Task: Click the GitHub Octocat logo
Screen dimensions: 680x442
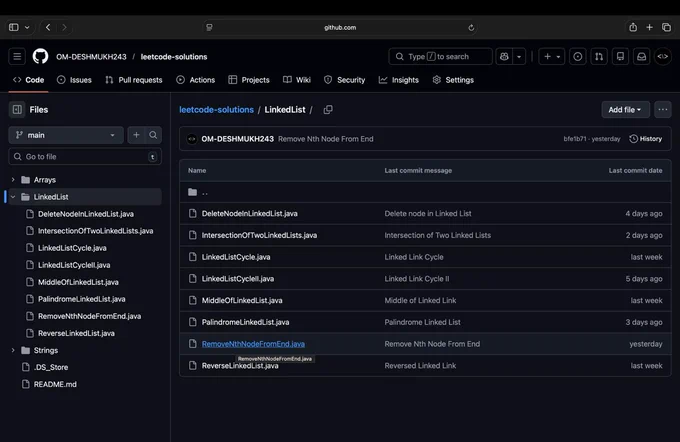Action: coord(40,56)
